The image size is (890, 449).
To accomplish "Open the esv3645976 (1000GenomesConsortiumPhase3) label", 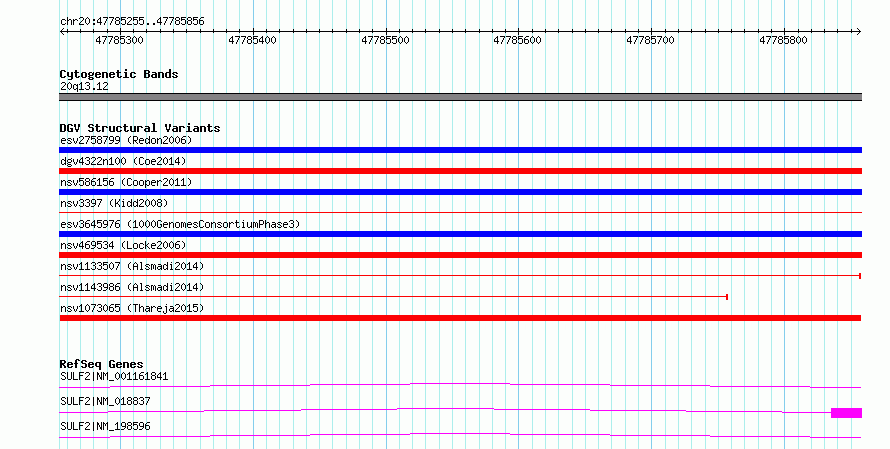I will pos(180,224).
